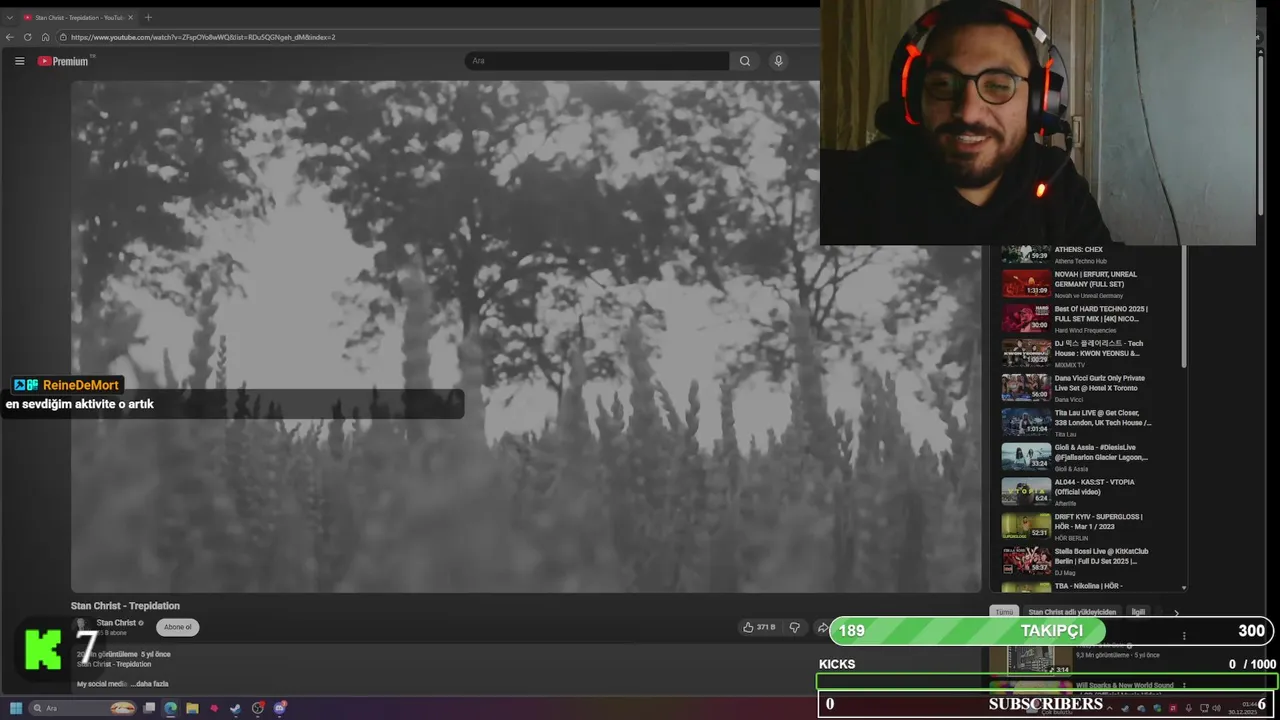Open the volume speaker tray icon
This screenshot has width=1280, height=720.
pyautogui.click(x=1218, y=708)
